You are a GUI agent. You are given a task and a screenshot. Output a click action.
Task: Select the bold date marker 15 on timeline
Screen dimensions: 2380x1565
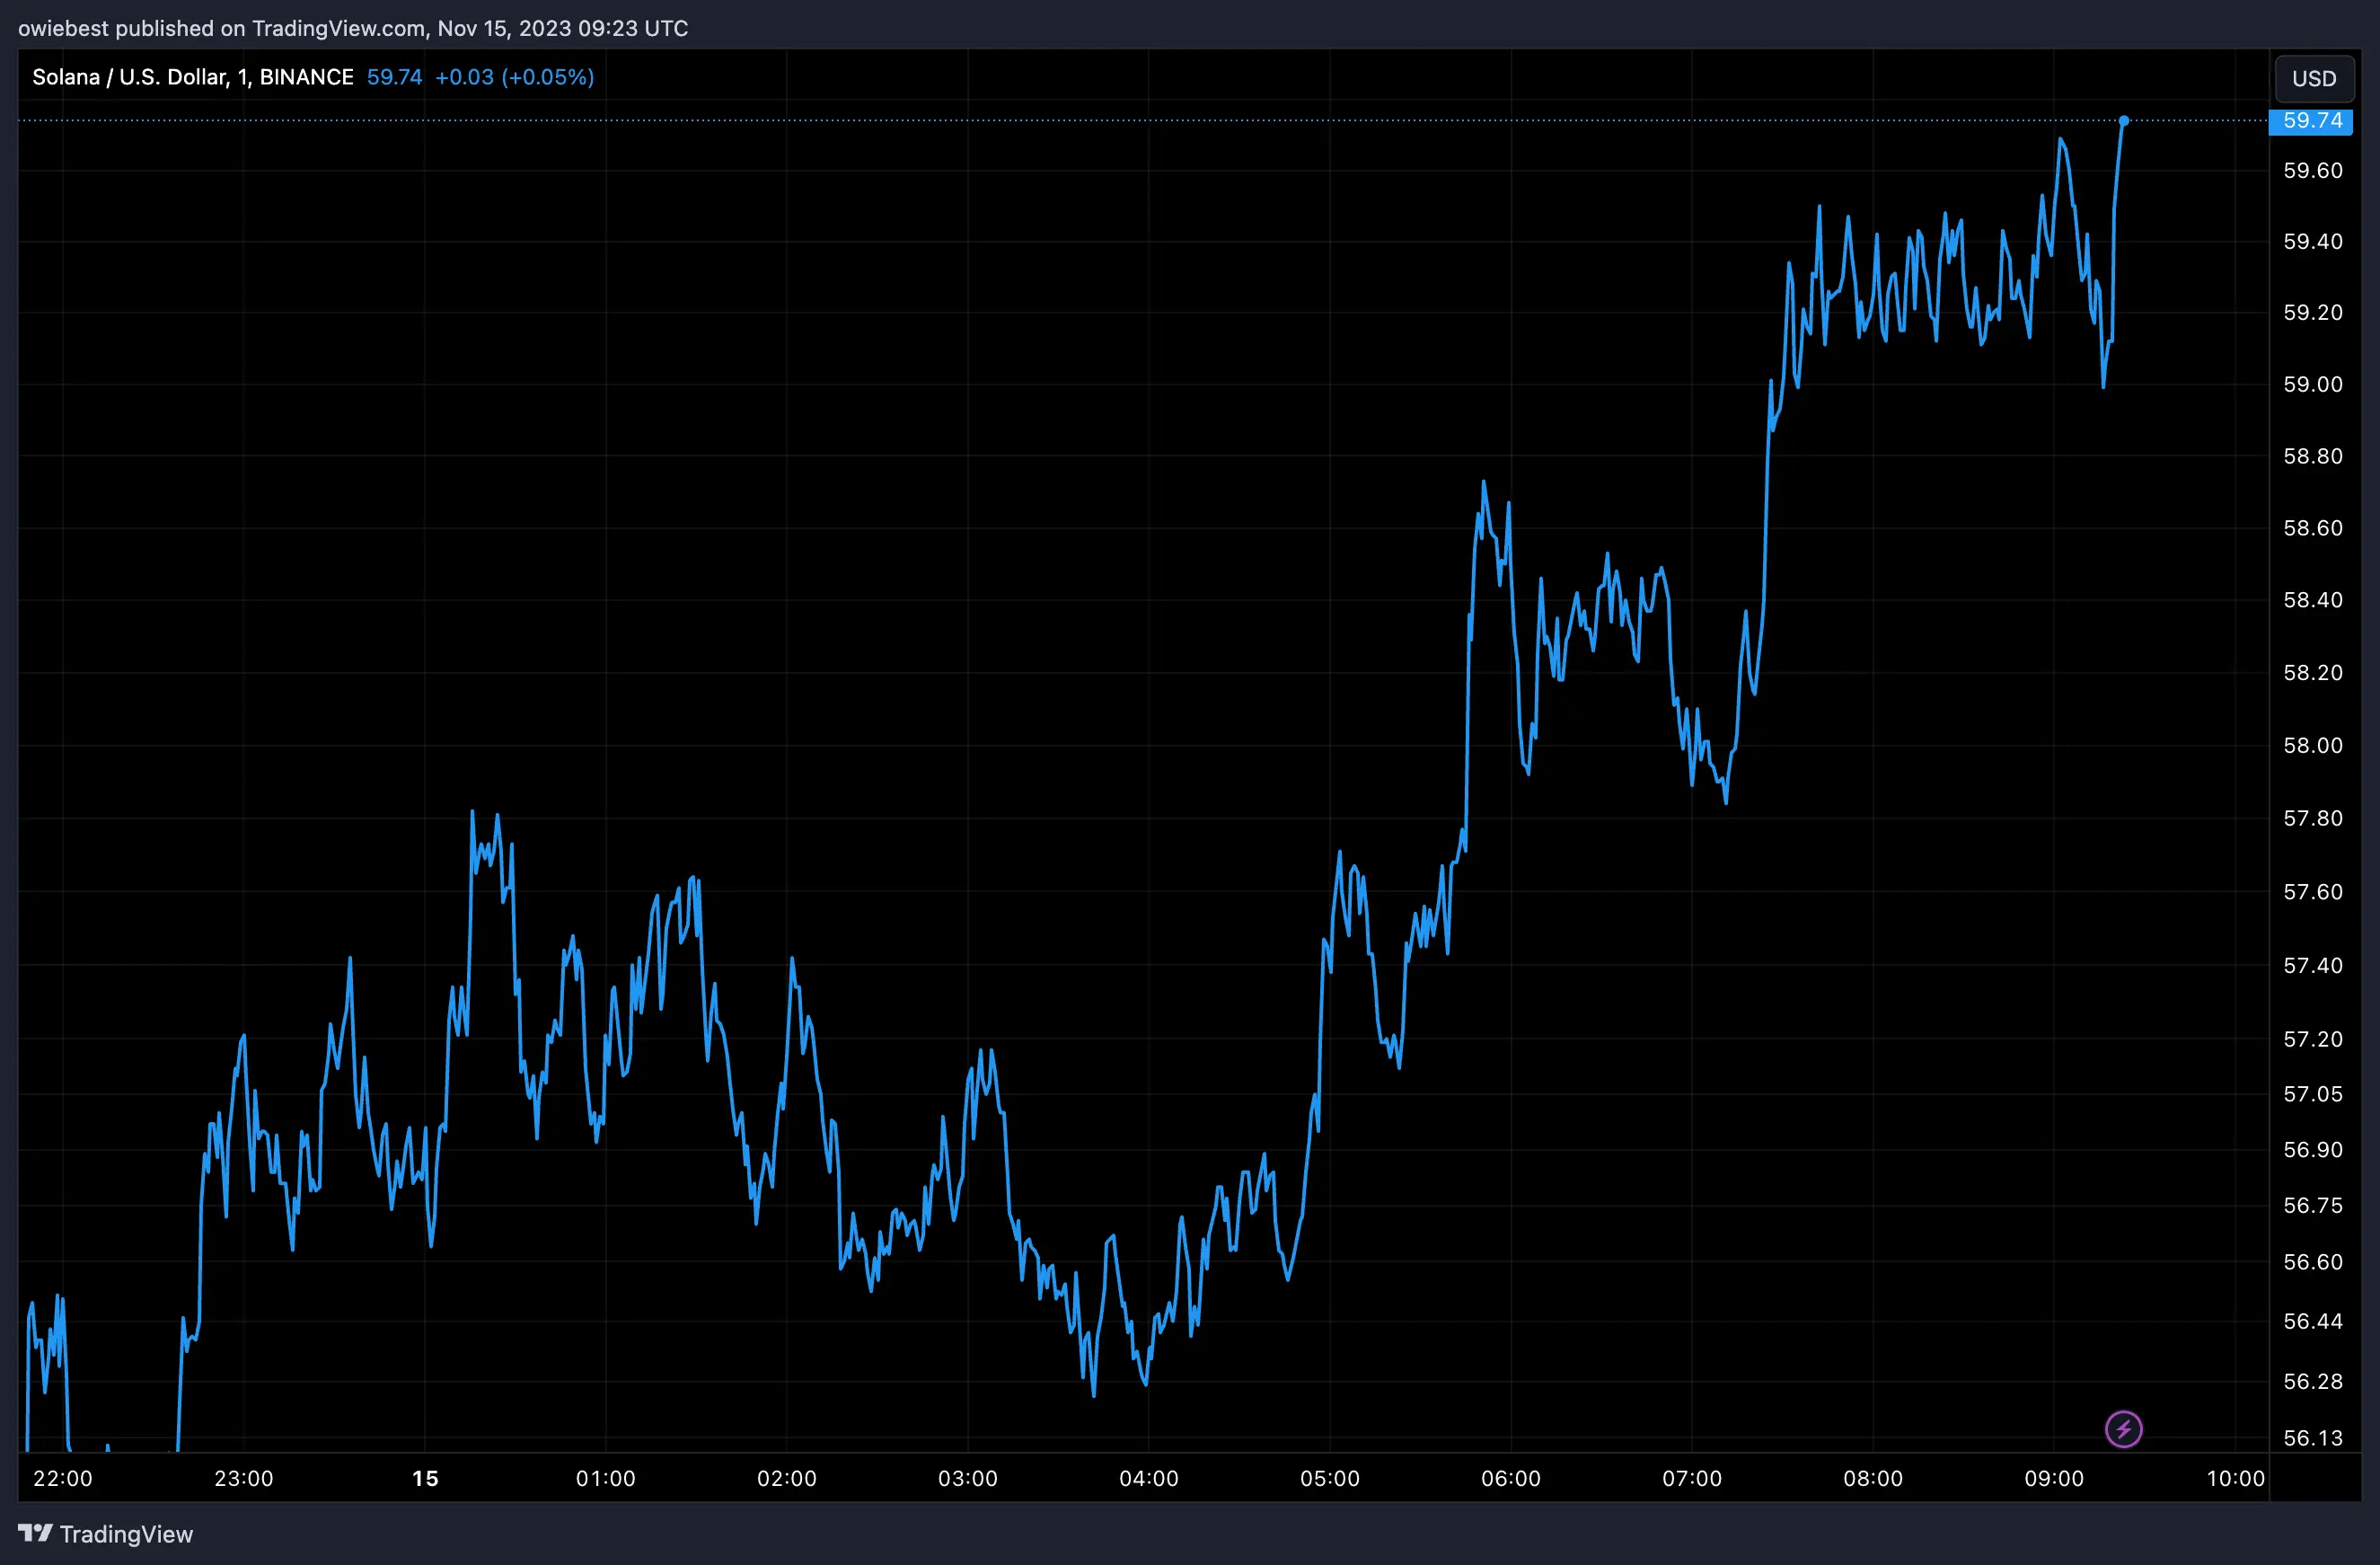coord(425,1479)
